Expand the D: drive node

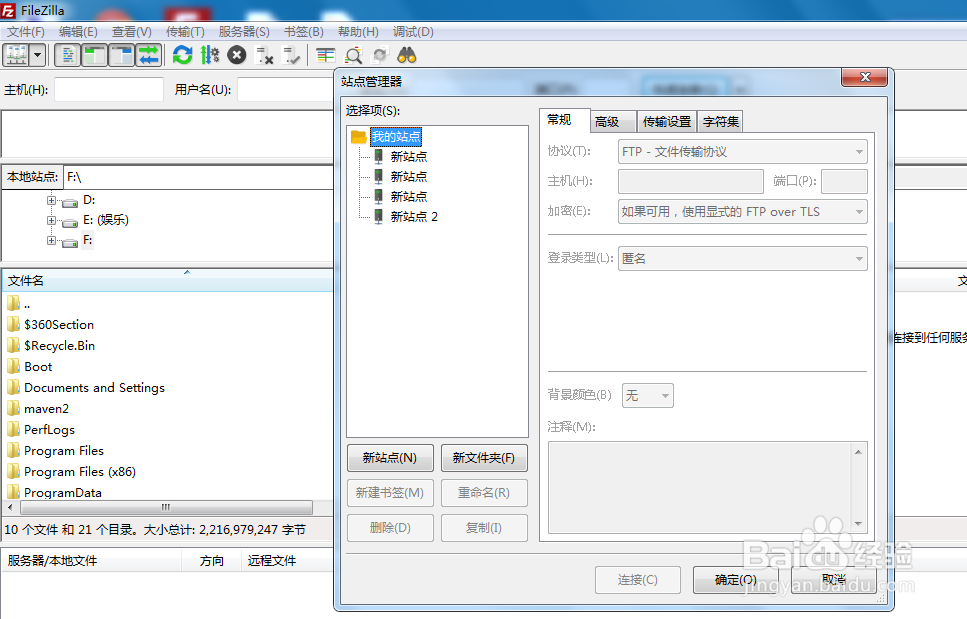52,200
